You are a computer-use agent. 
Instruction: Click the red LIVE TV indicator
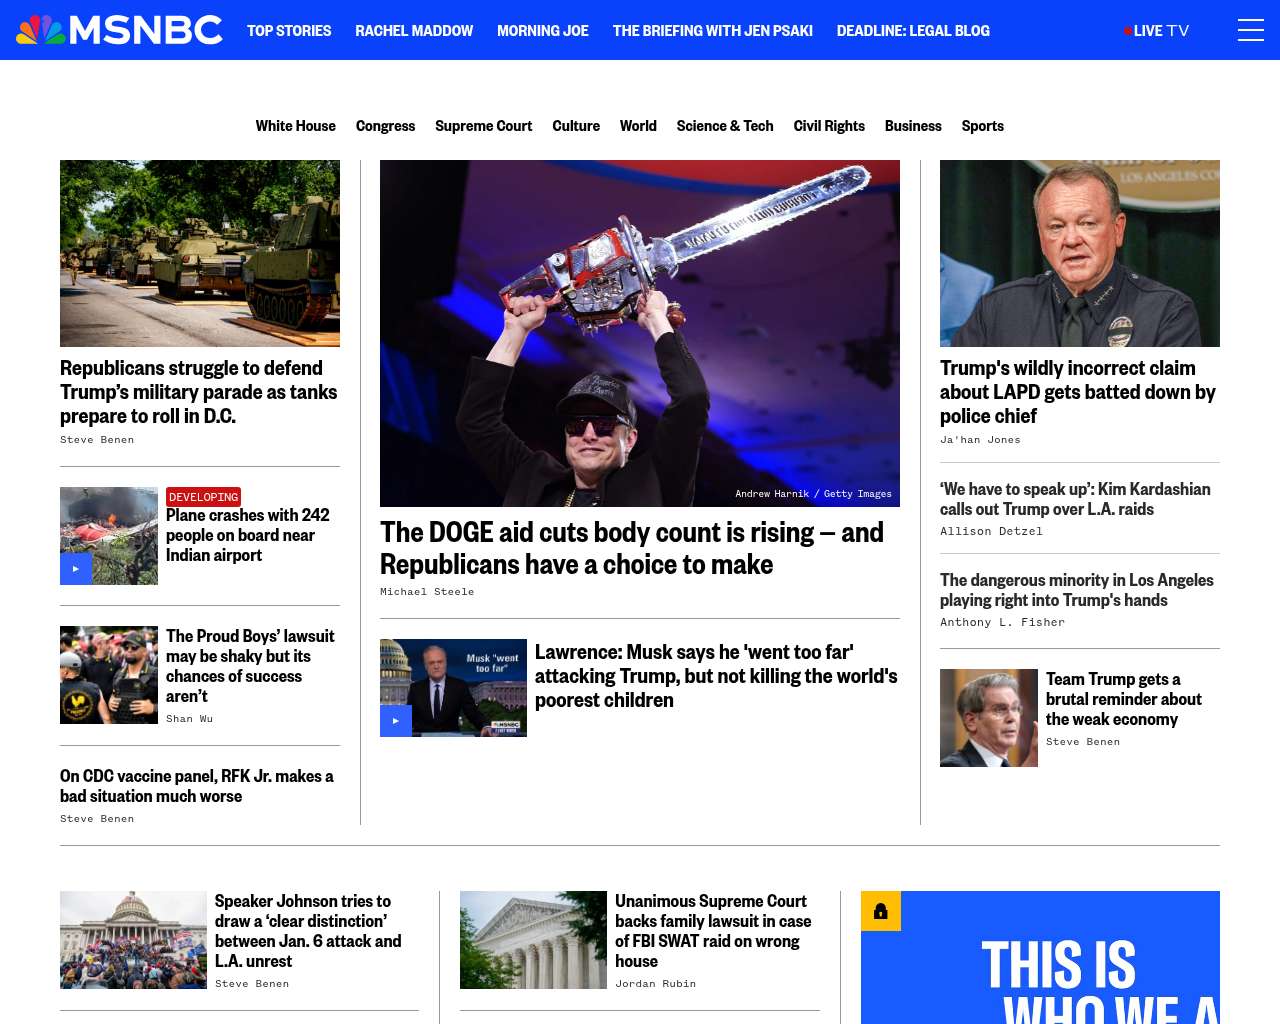tap(1157, 31)
